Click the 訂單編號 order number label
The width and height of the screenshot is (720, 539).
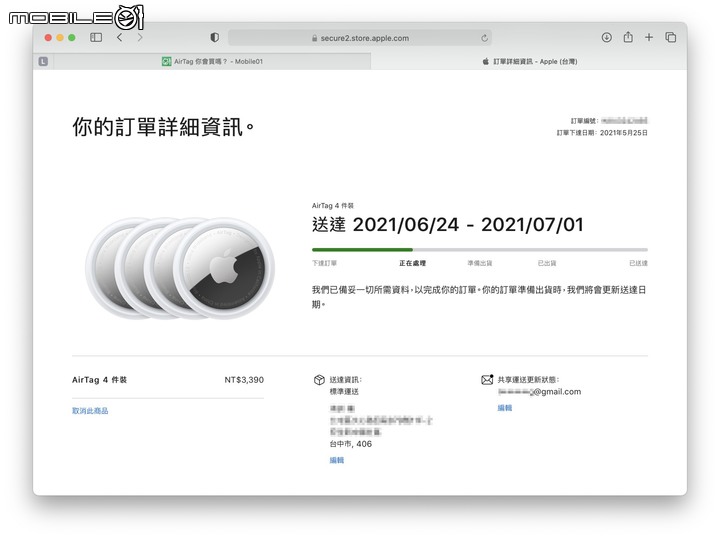tap(584, 121)
